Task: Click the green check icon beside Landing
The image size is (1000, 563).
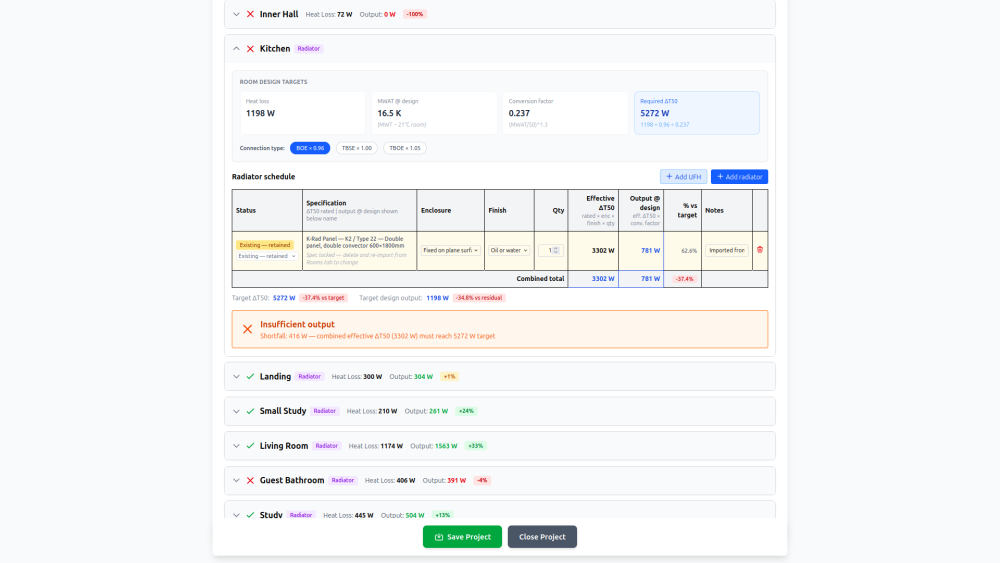Action: (250, 376)
